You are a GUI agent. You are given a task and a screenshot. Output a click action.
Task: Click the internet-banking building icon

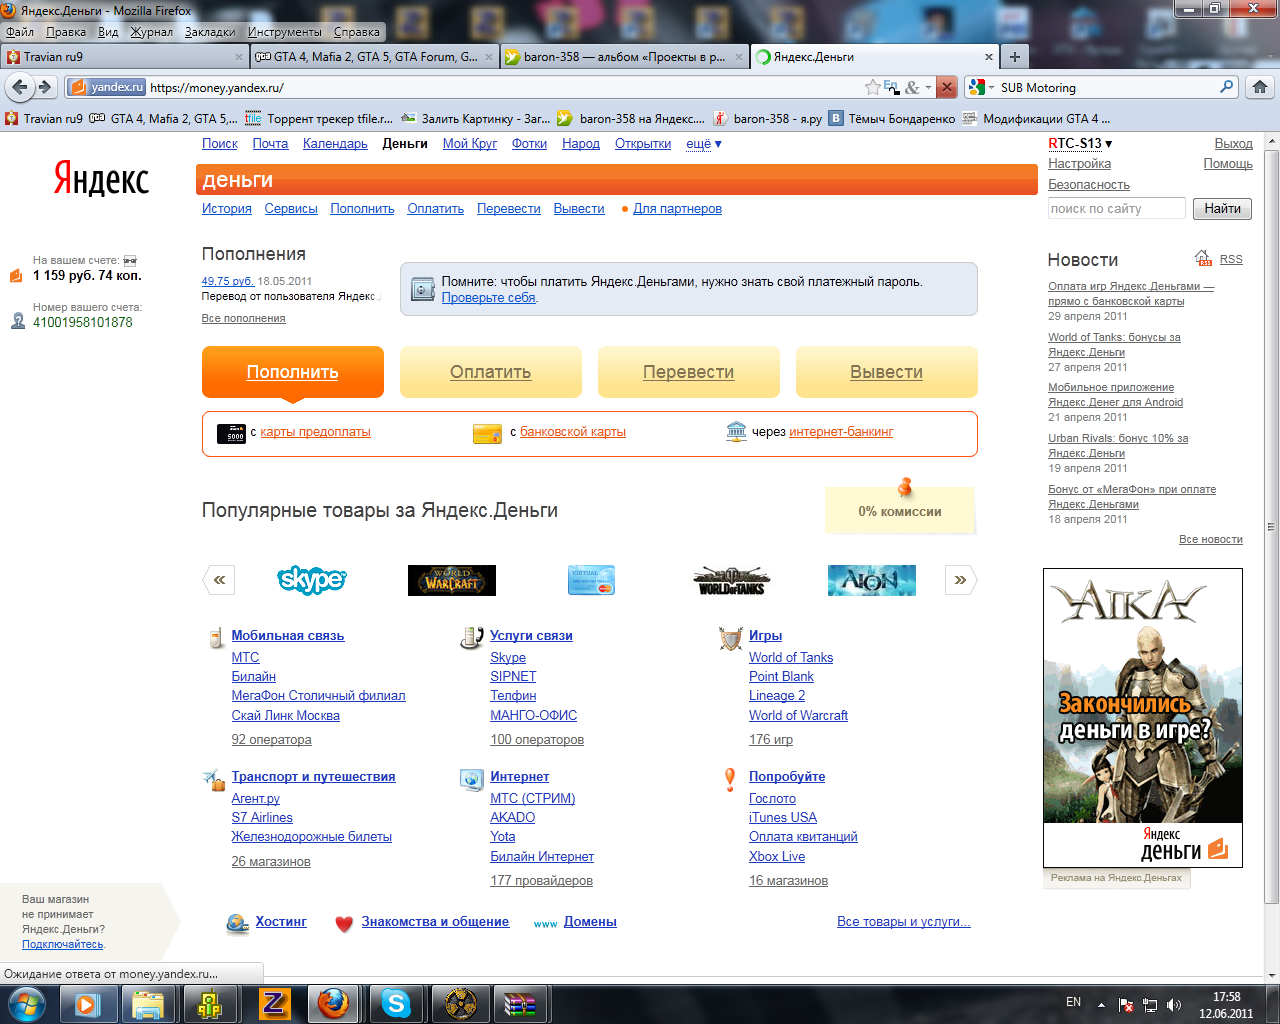[737, 432]
